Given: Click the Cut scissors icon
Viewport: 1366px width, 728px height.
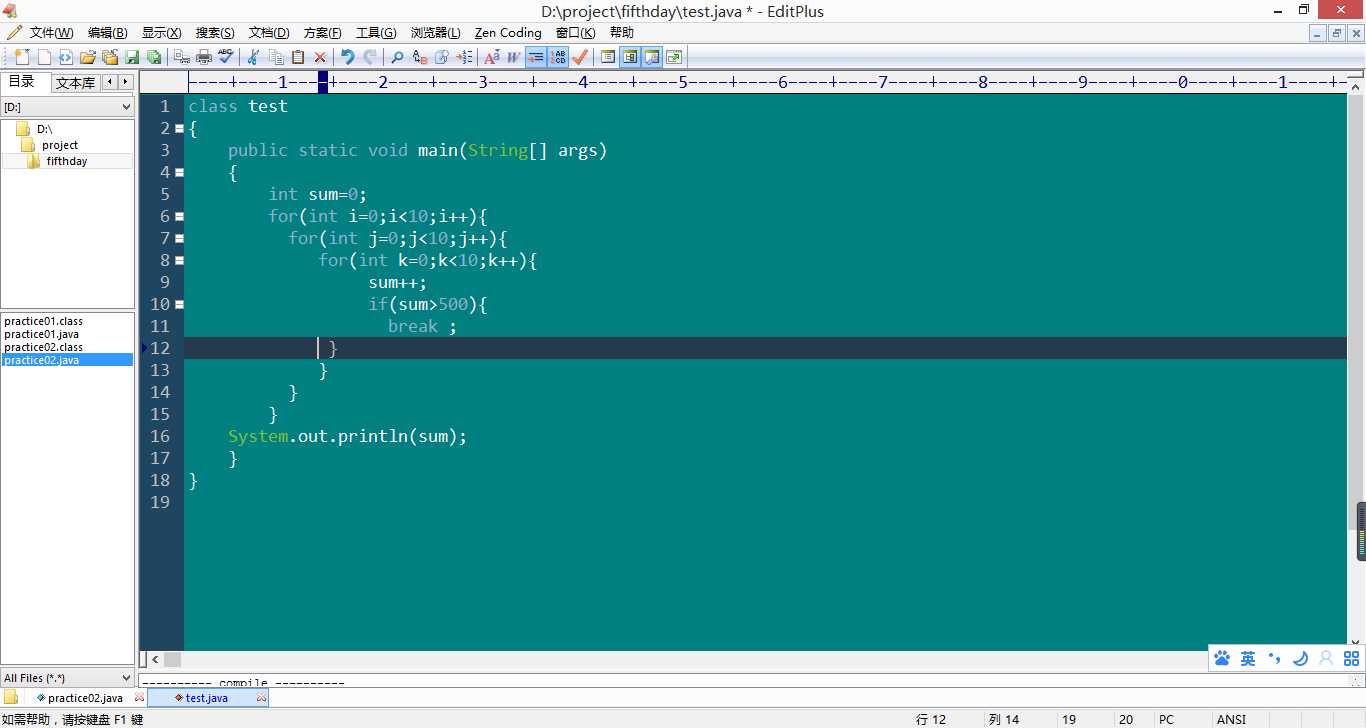Looking at the screenshot, I should click(x=253, y=57).
